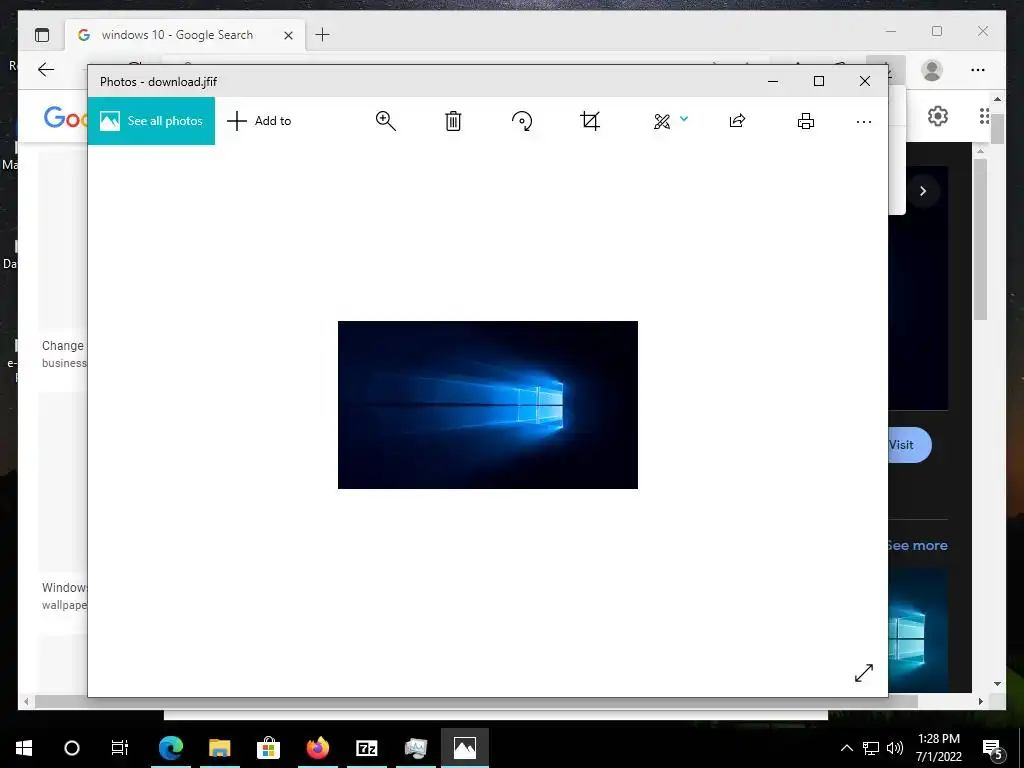
Task: Click the Visit button in browser
Action: point(909,445)
